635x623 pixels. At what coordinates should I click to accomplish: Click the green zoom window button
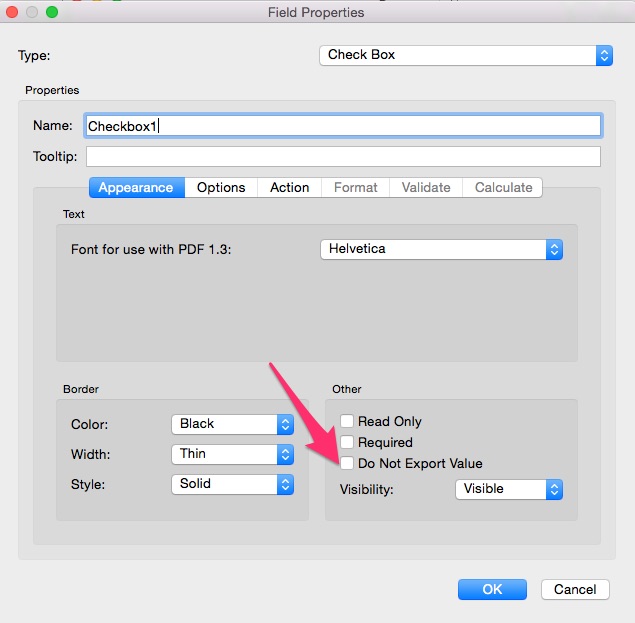[x=52, y=12]
